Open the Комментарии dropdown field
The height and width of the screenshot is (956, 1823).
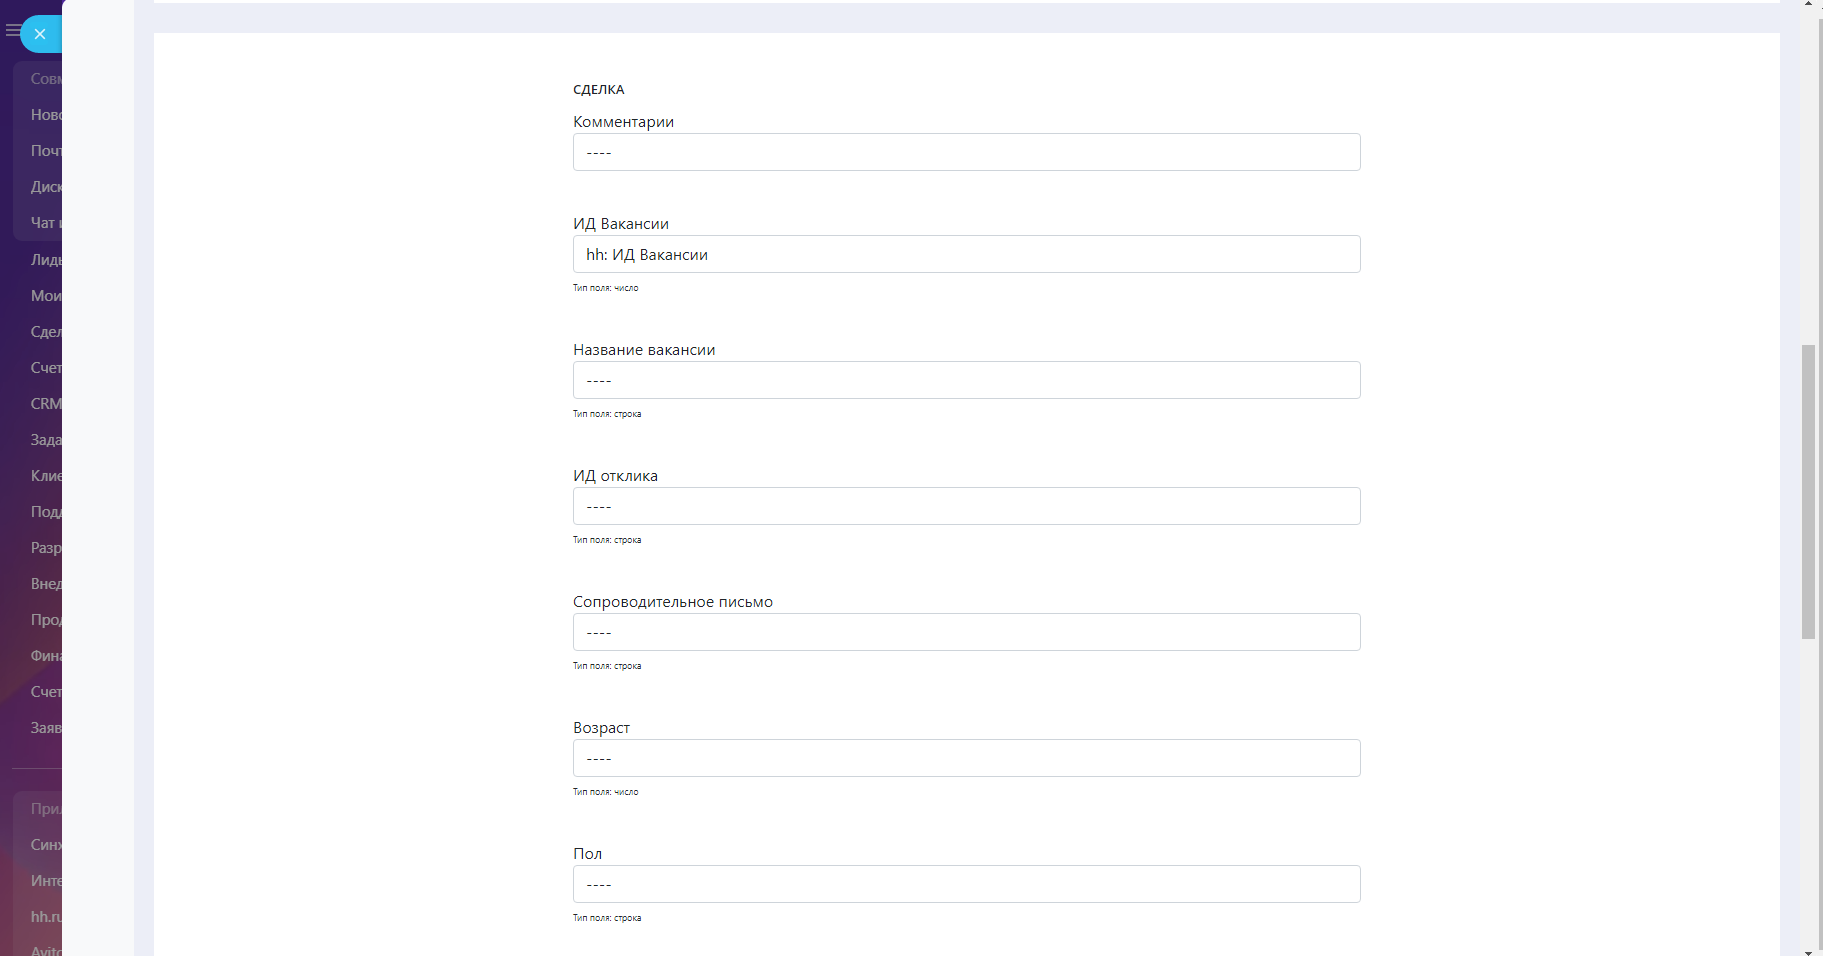pos(966,152)
